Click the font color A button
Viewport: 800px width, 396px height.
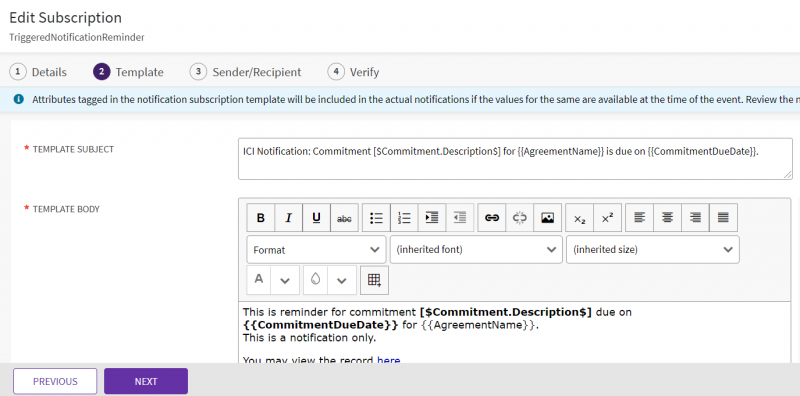click(x=259, y=280)
